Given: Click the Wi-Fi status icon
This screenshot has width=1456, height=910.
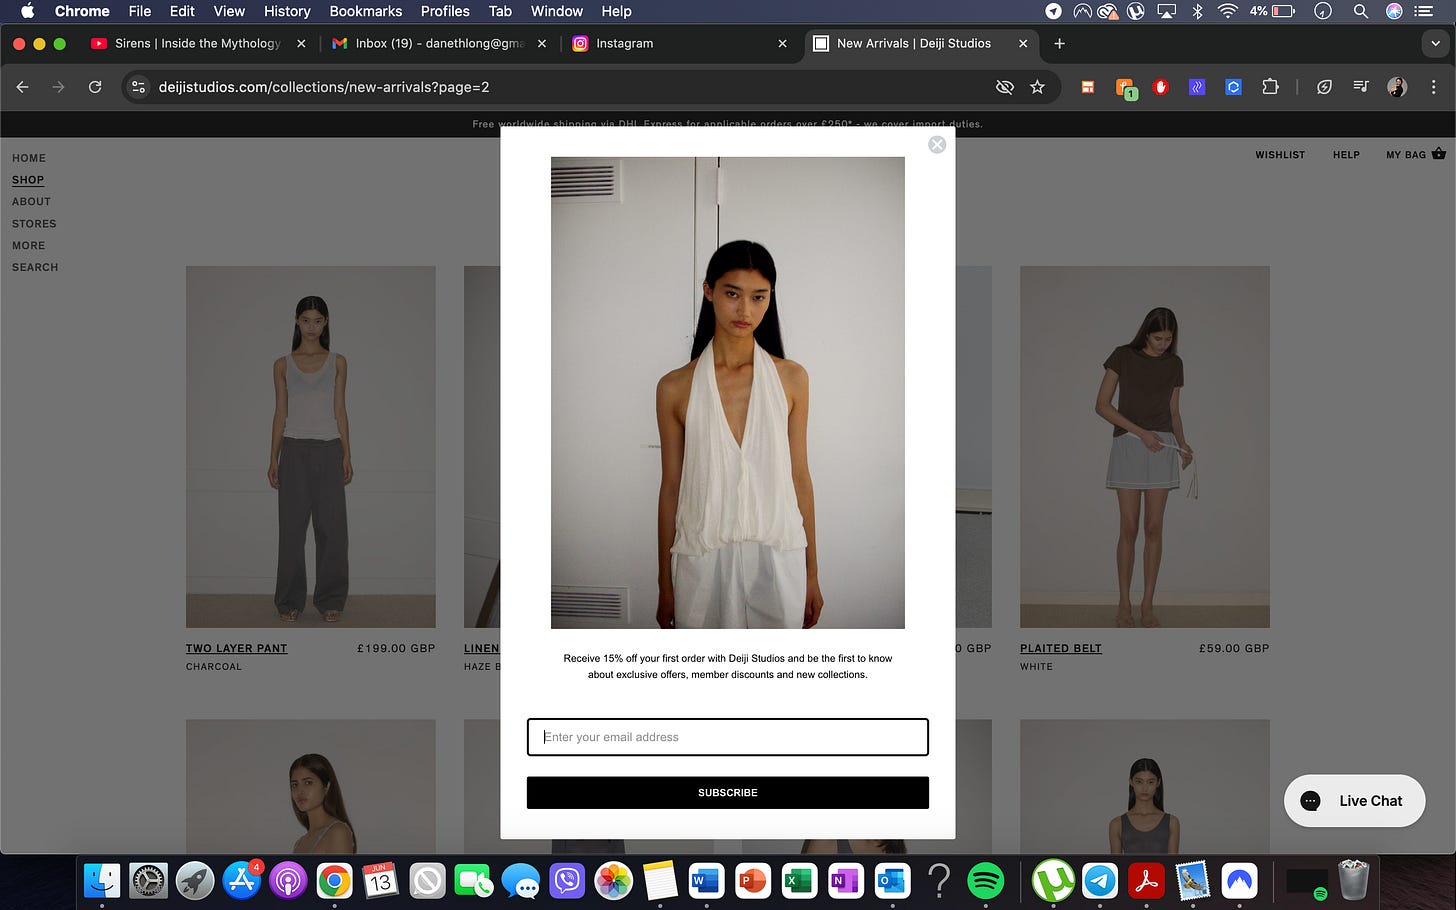Looking at the screenshot, I should click(x=1227, y=11).
